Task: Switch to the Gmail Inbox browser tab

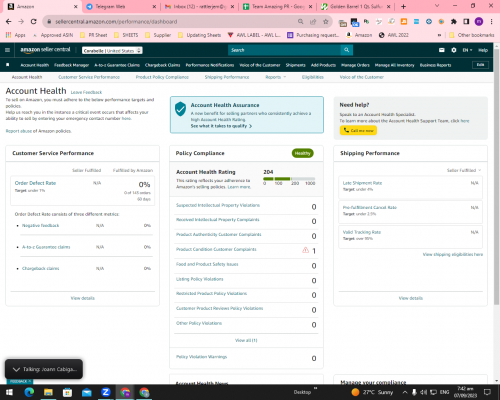Action: coord(200,6)
